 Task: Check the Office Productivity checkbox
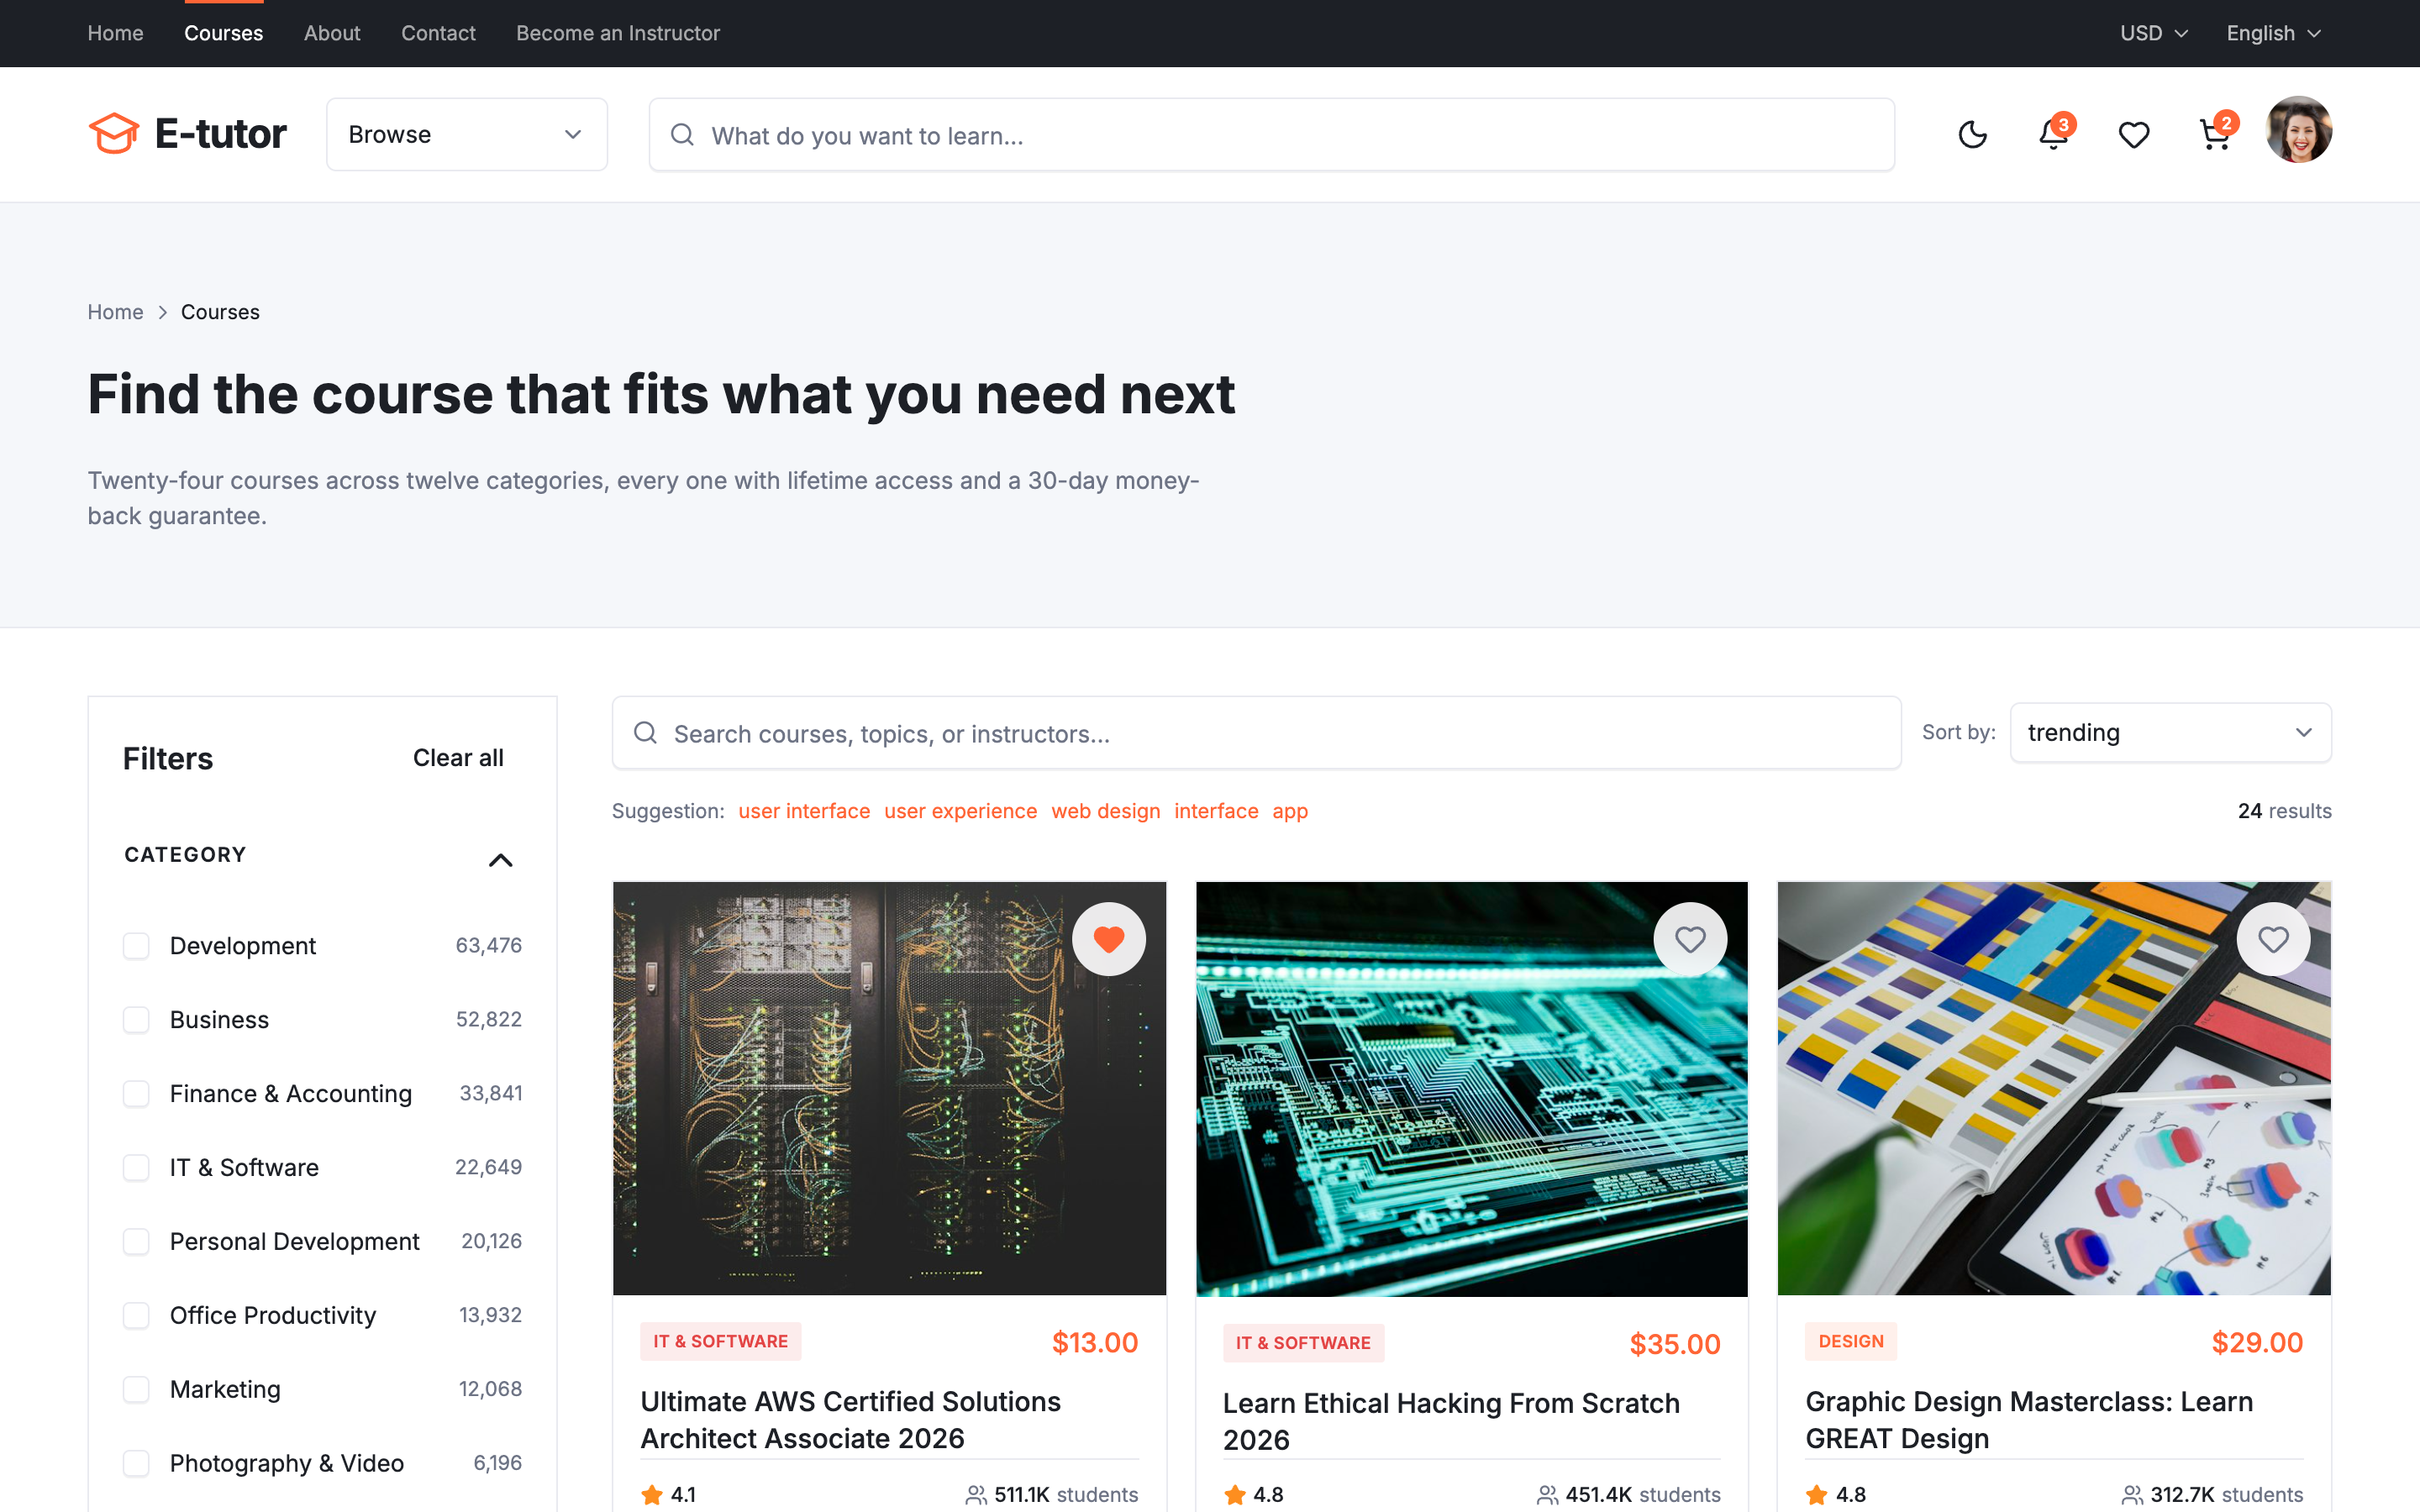pos(136,1316)
